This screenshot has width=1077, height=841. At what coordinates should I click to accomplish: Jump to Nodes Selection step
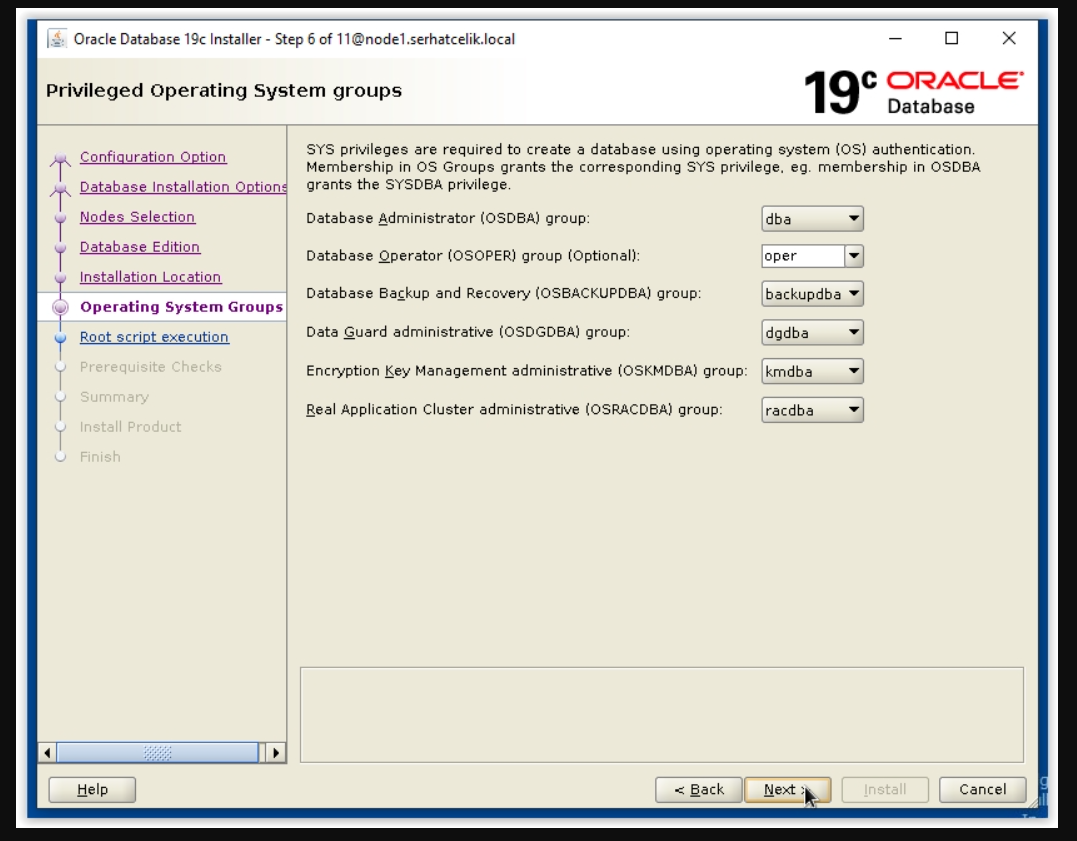[137, 216]
